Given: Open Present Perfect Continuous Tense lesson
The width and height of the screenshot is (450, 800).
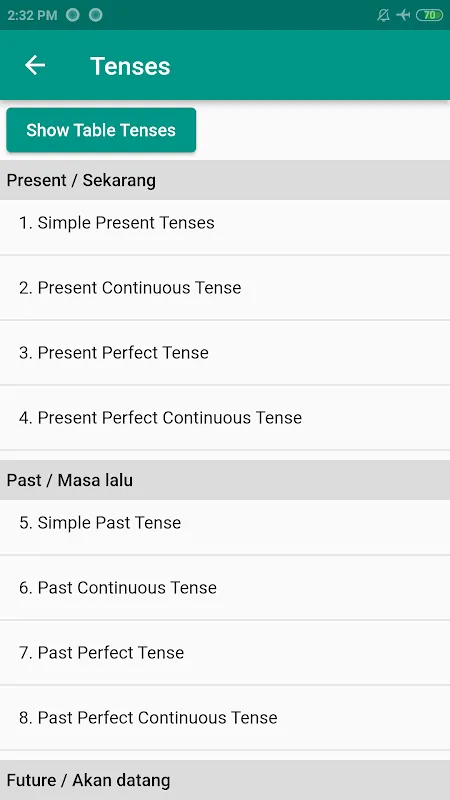Looking at the screenshot, I should [x=225, y=418].
